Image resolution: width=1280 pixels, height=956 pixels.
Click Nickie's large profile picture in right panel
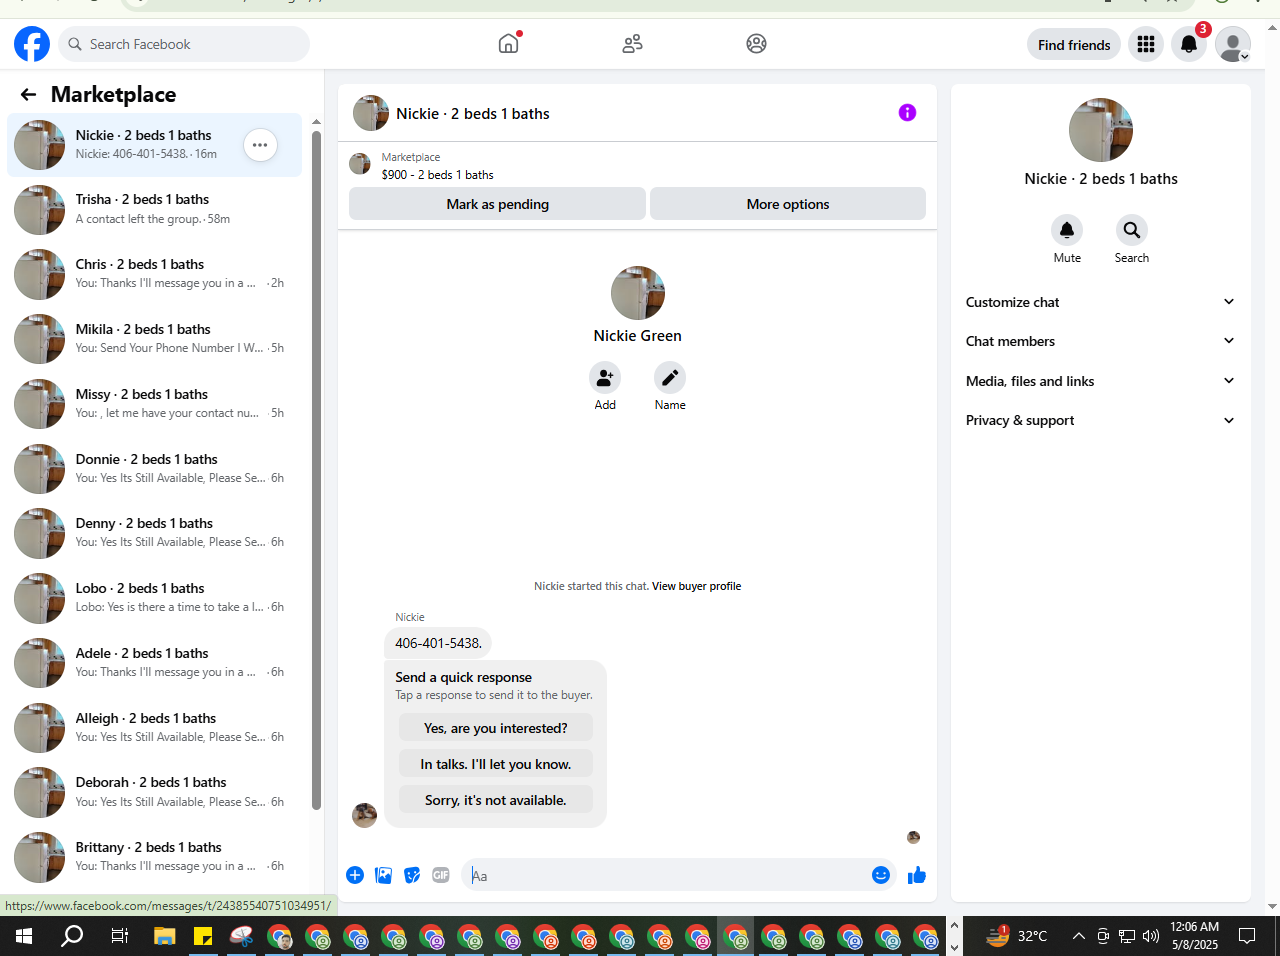pyautogui.click(x=1101, y=130)
